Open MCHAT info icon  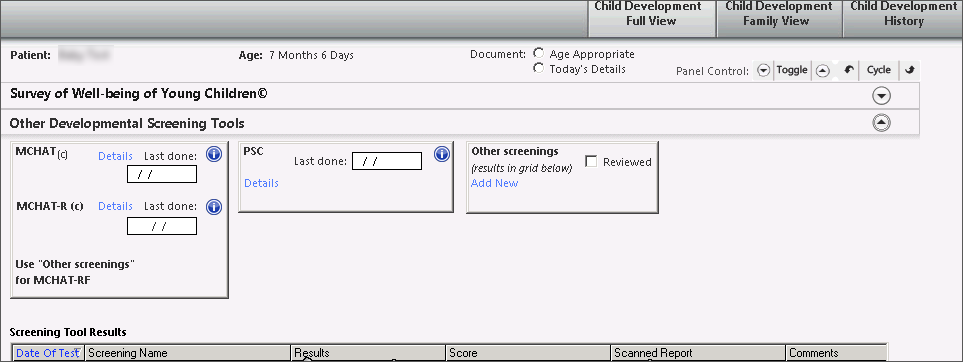(x=214, y=155)
